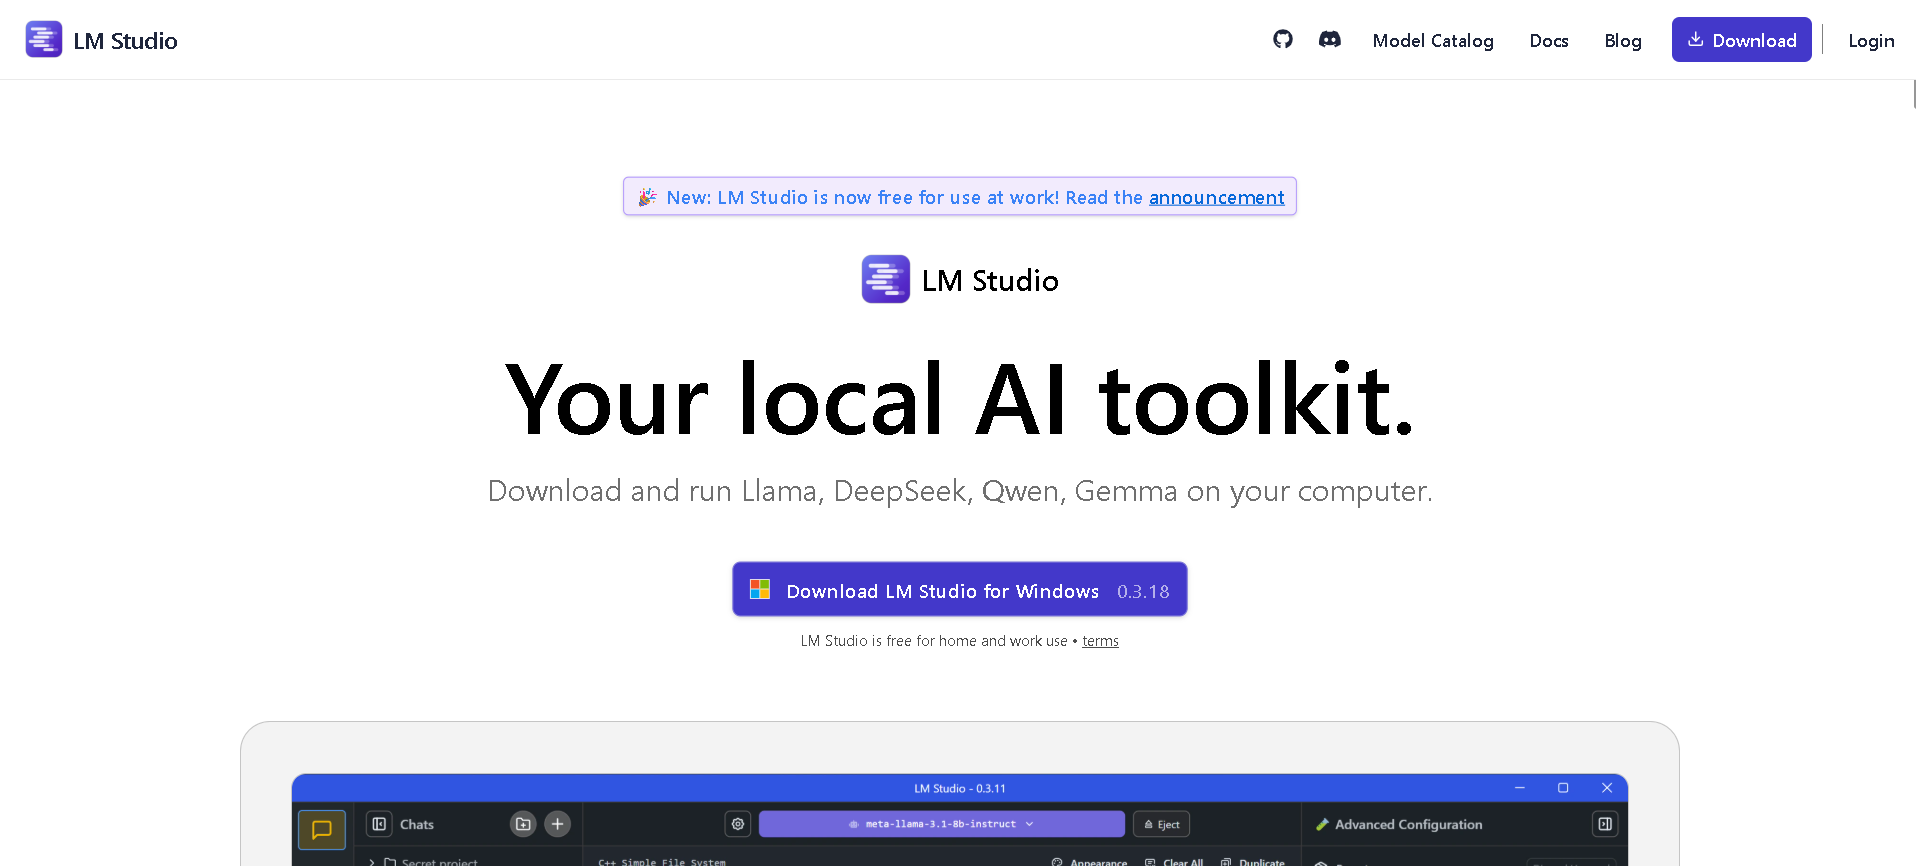The width and height of the screenshot is (1916, 866).
Task: Click the close X in app preview titlebar
Action: 1607,788
